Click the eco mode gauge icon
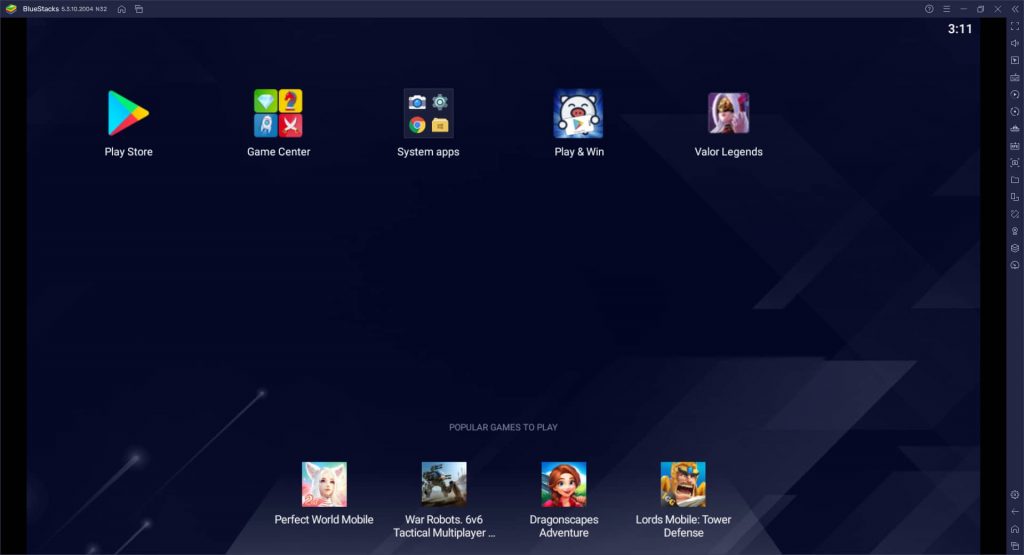1024x555 pixels. (x=1015, y=265)
